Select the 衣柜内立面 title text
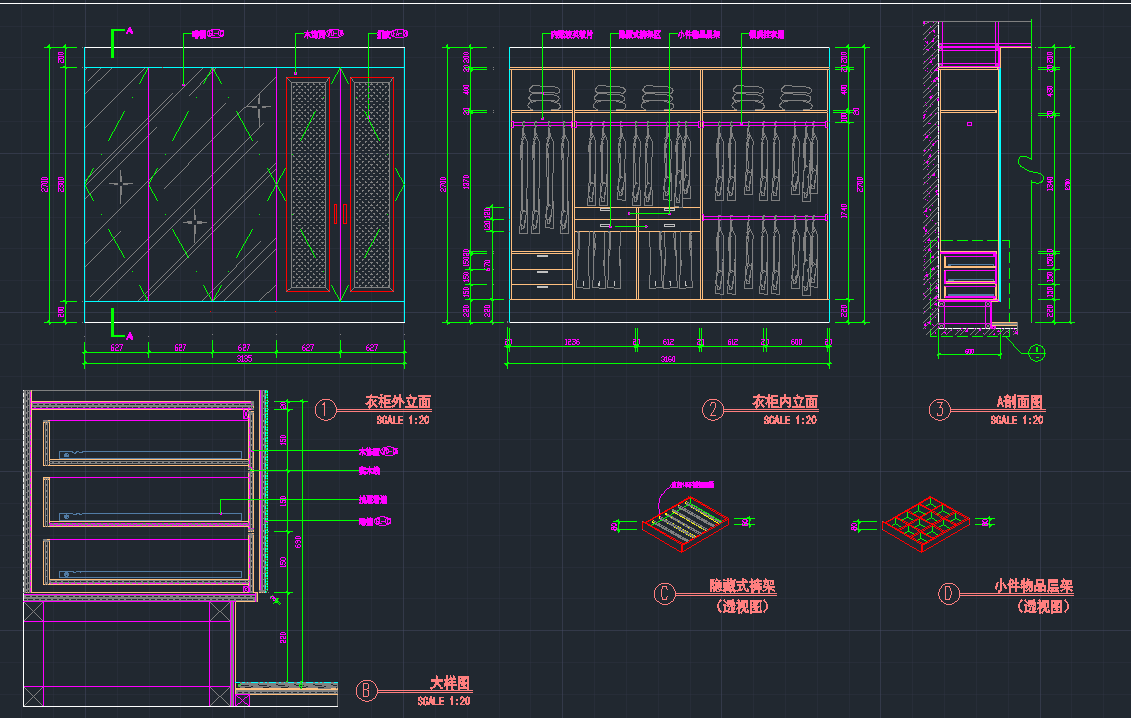 (x=785, y=402)
